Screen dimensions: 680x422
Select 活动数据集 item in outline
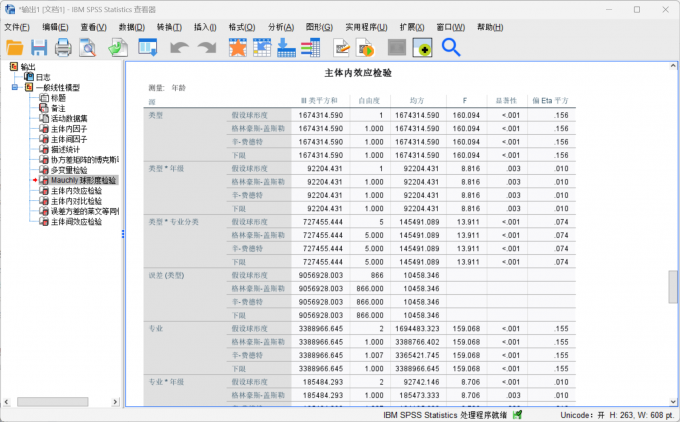(69, 118)
